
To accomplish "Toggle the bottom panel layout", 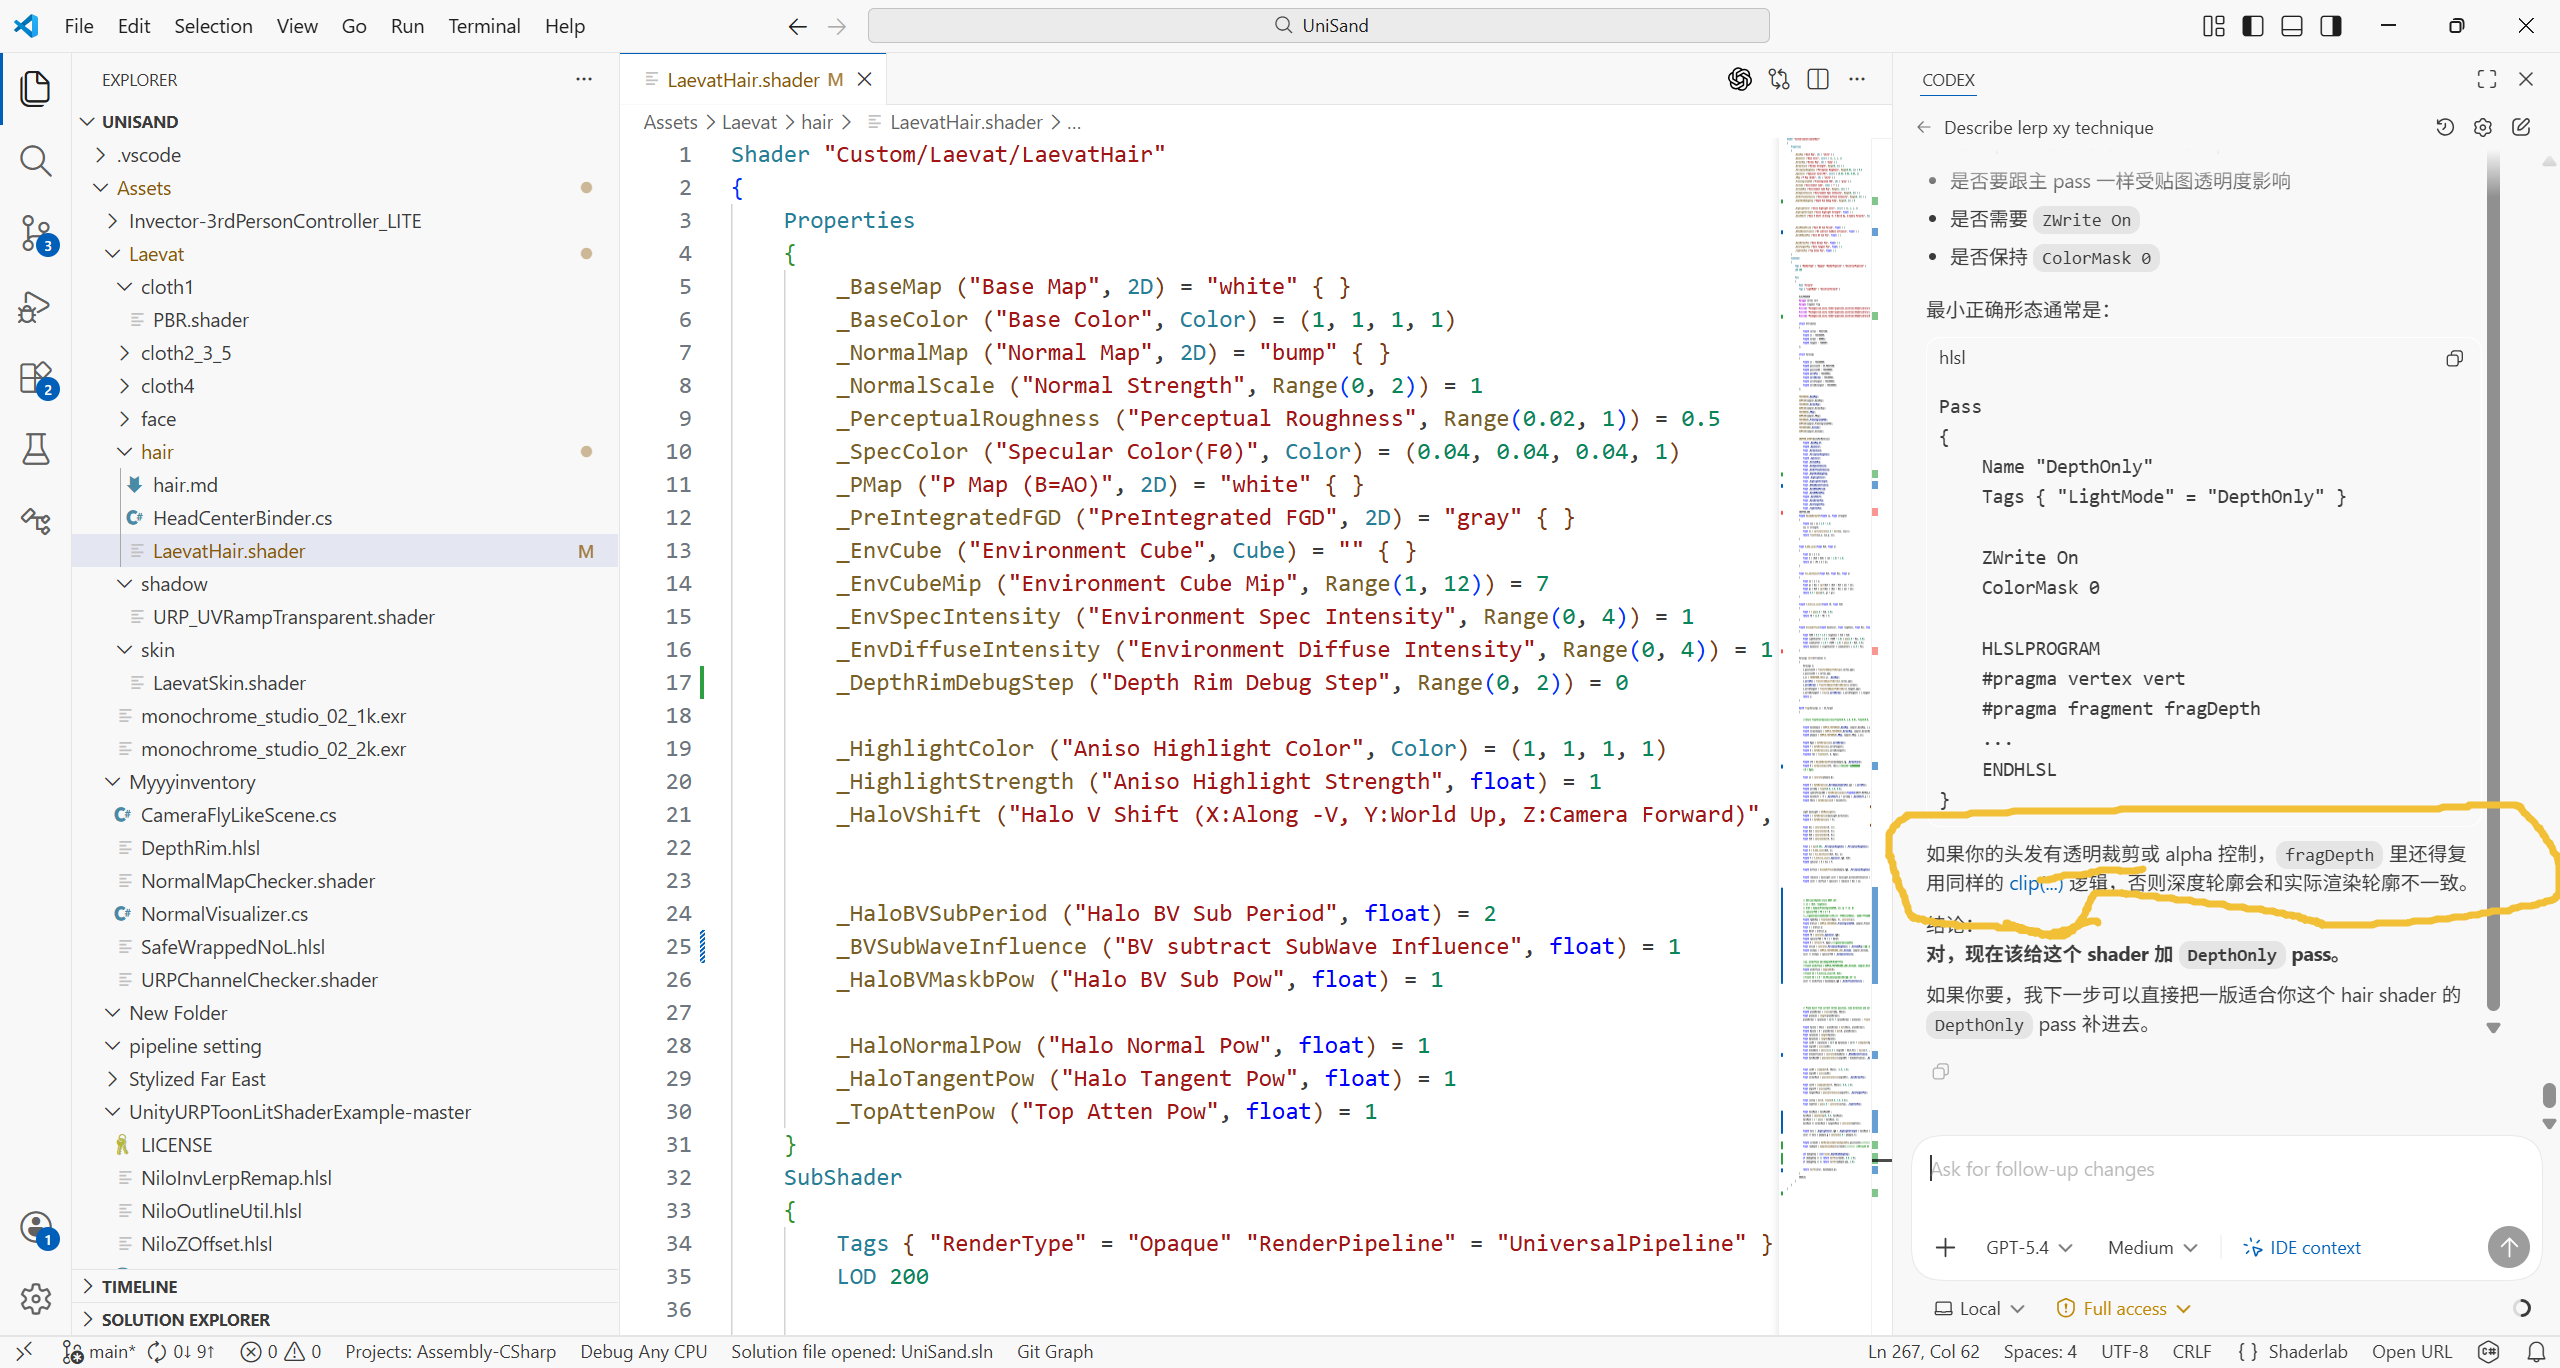I will point(2292,26).
